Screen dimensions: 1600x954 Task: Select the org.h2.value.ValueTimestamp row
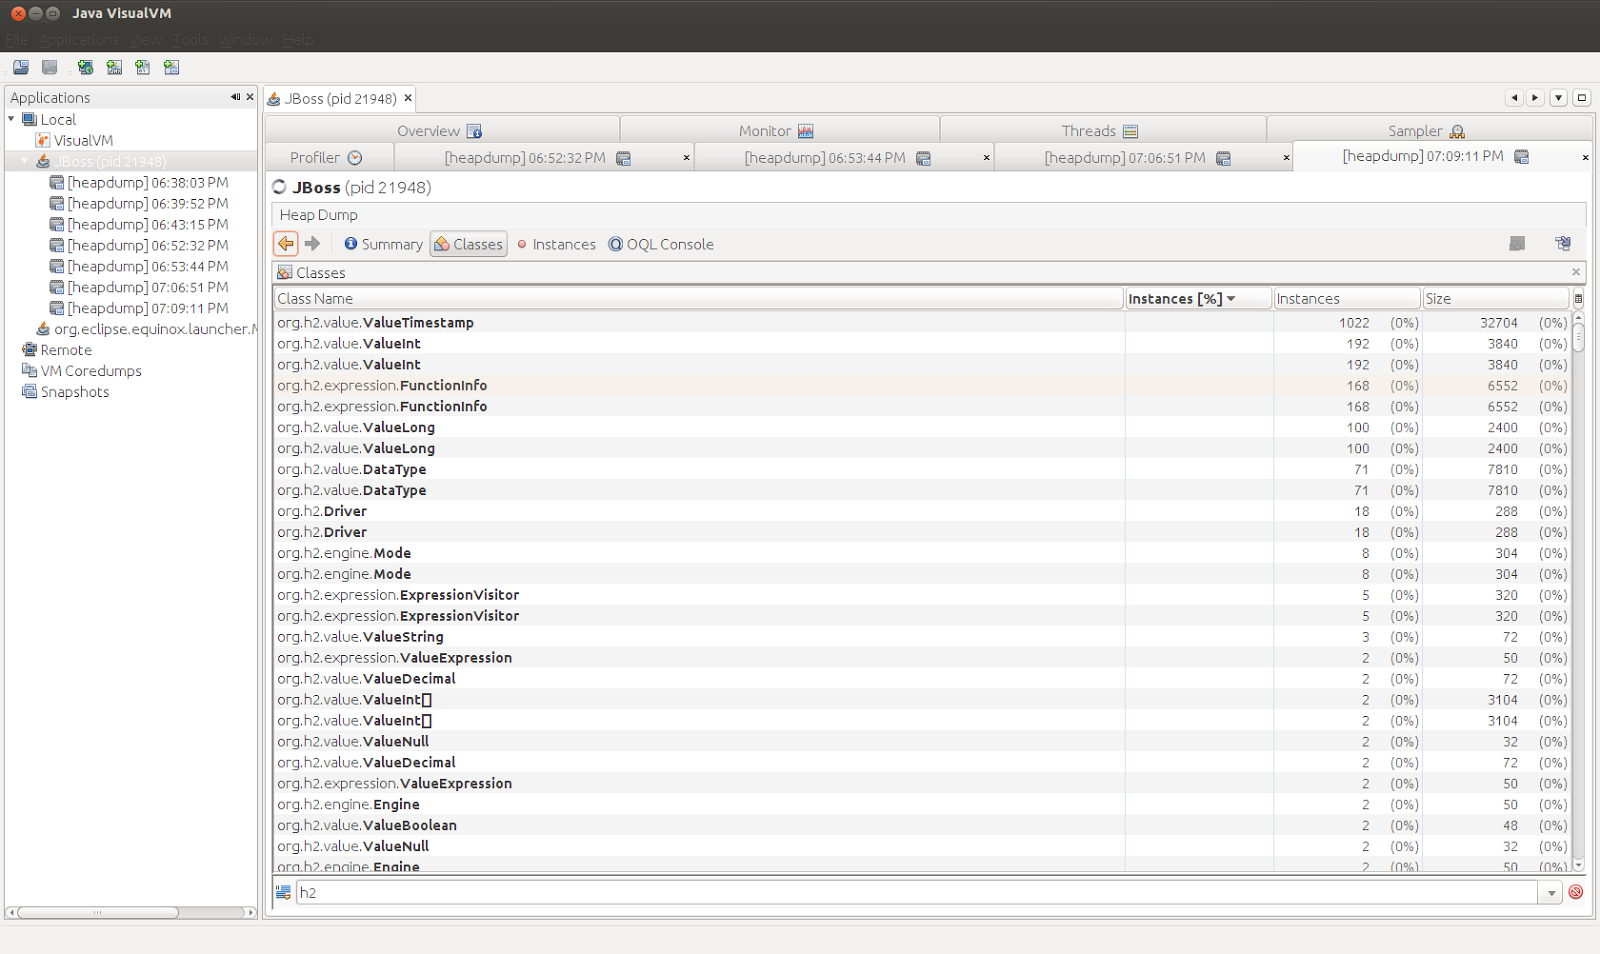[x=922, y=323]
